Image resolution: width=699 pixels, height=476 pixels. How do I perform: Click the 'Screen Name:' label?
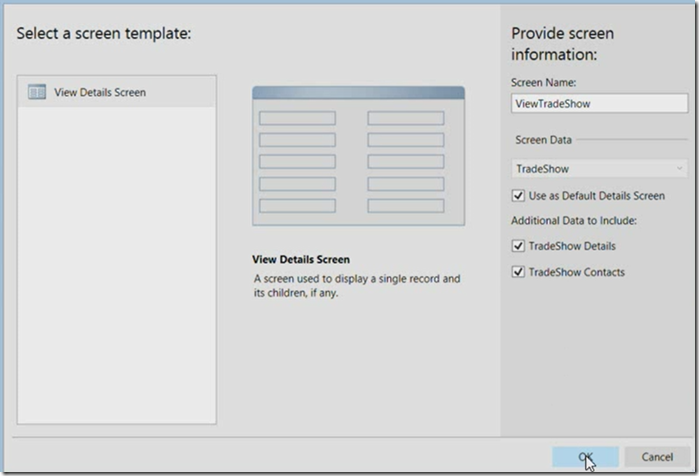(543, 82)
